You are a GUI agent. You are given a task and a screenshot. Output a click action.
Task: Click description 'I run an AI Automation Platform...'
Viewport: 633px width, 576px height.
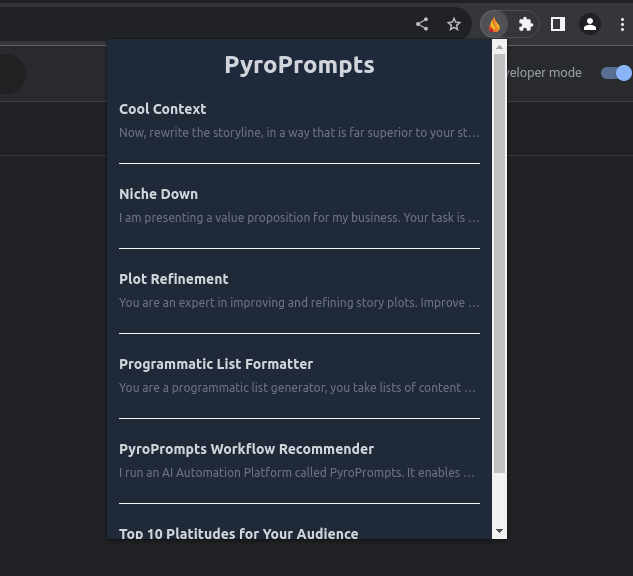coord(297,472)
